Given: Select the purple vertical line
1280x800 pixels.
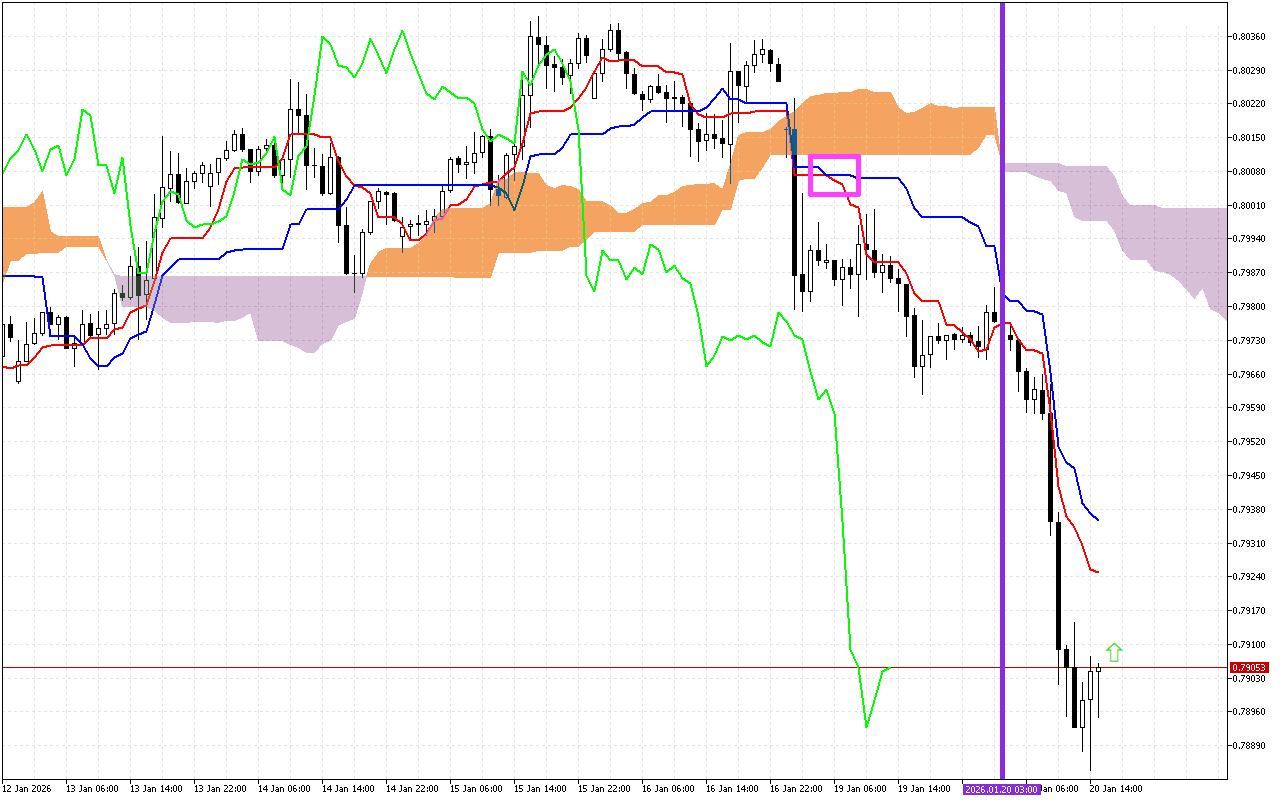Looking at the screenshot, I should coord(1002,400).
